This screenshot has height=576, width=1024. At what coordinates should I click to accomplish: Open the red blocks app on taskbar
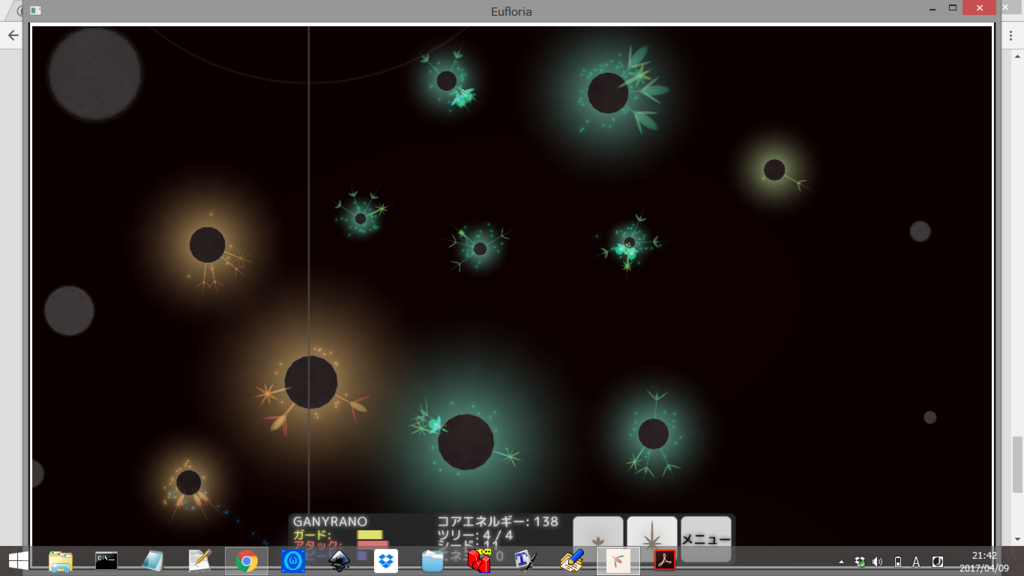pyautogui.click(x=479, y=561)
